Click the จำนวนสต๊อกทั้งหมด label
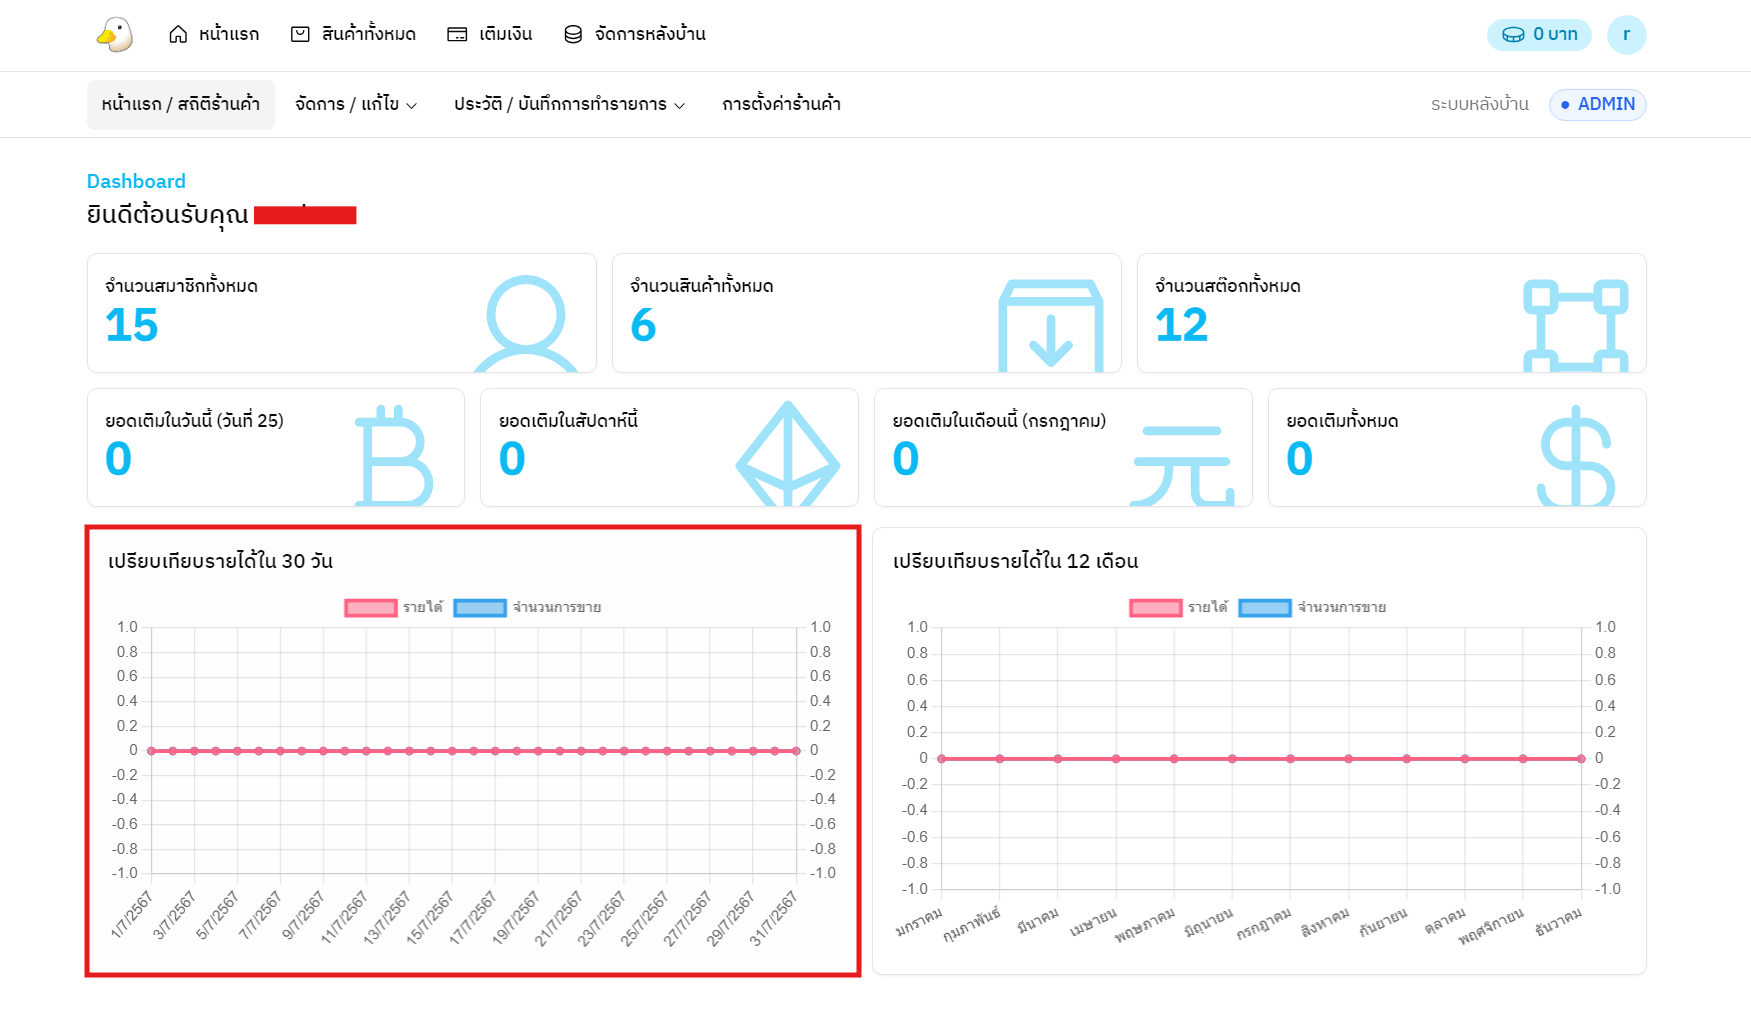The image size is (1751, 1026). (x=1228, y=286)
